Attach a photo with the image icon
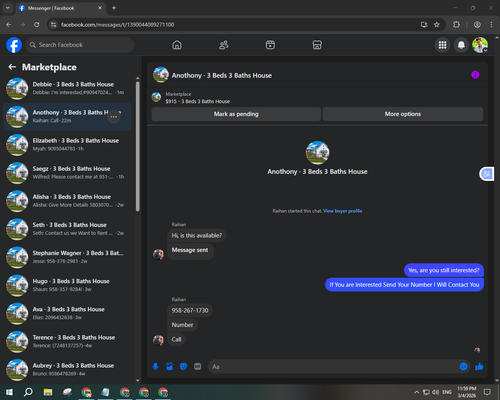 (169, 367)
